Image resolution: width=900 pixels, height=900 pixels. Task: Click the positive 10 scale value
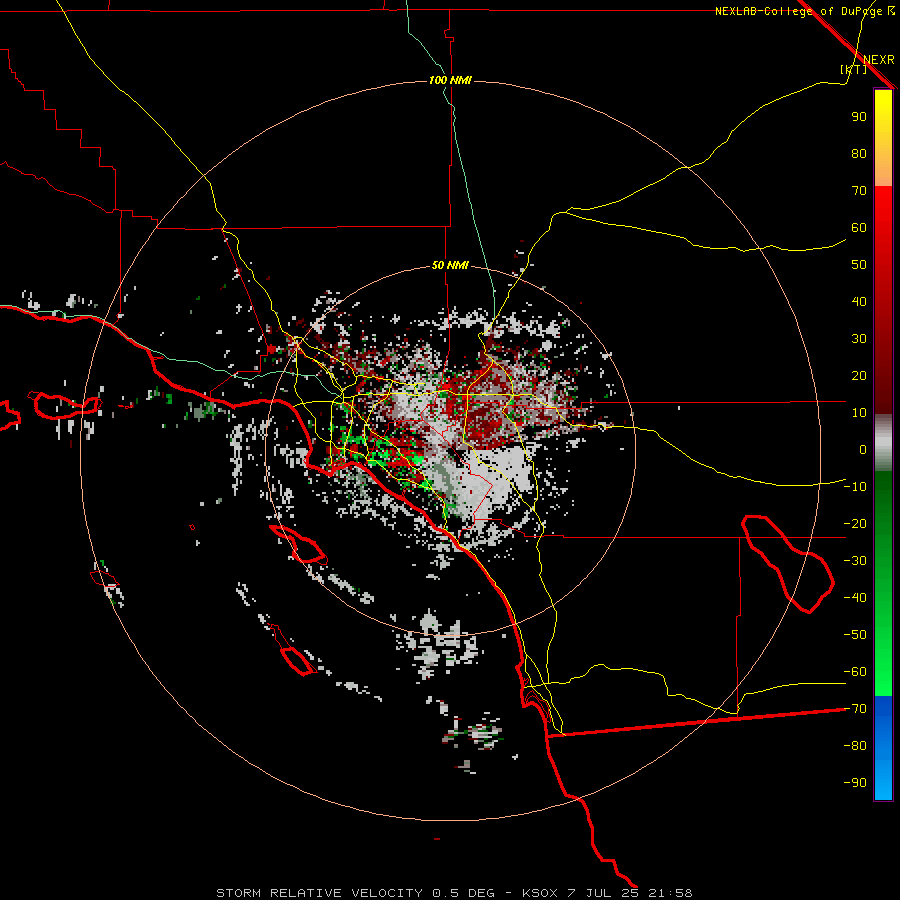[859, 413]
